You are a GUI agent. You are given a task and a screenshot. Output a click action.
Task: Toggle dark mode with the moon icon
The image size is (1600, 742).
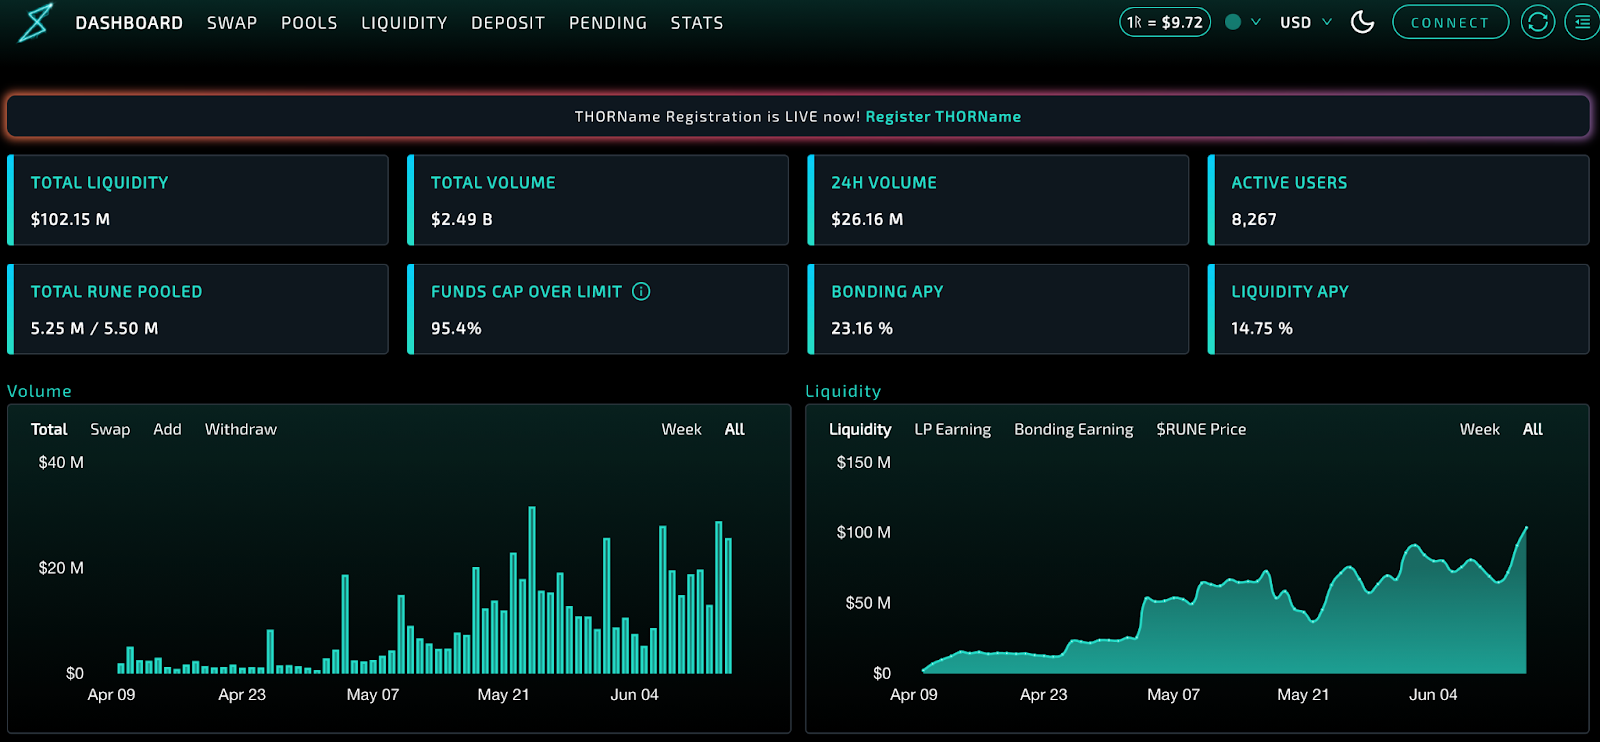[1362, 22]
